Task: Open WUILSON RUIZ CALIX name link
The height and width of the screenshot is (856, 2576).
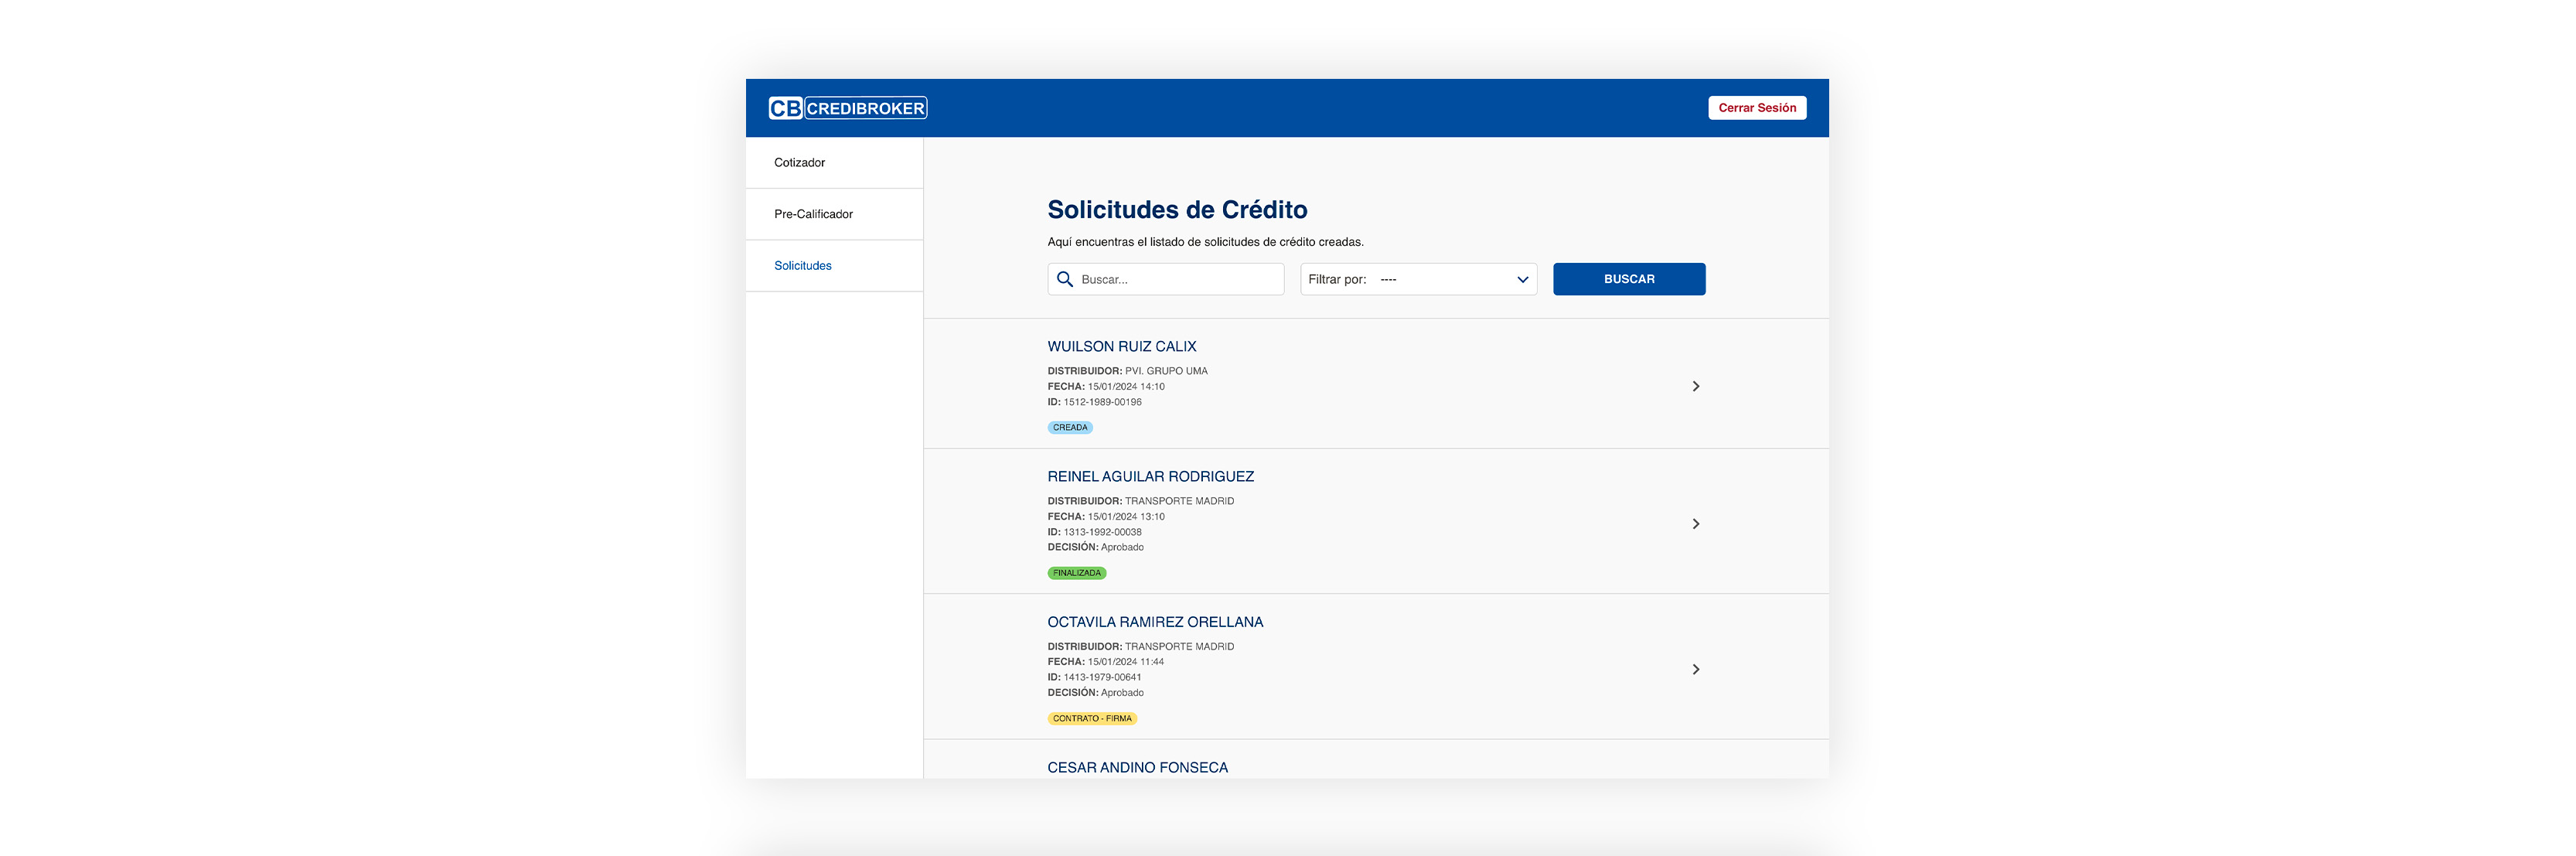Action: 1121,346
